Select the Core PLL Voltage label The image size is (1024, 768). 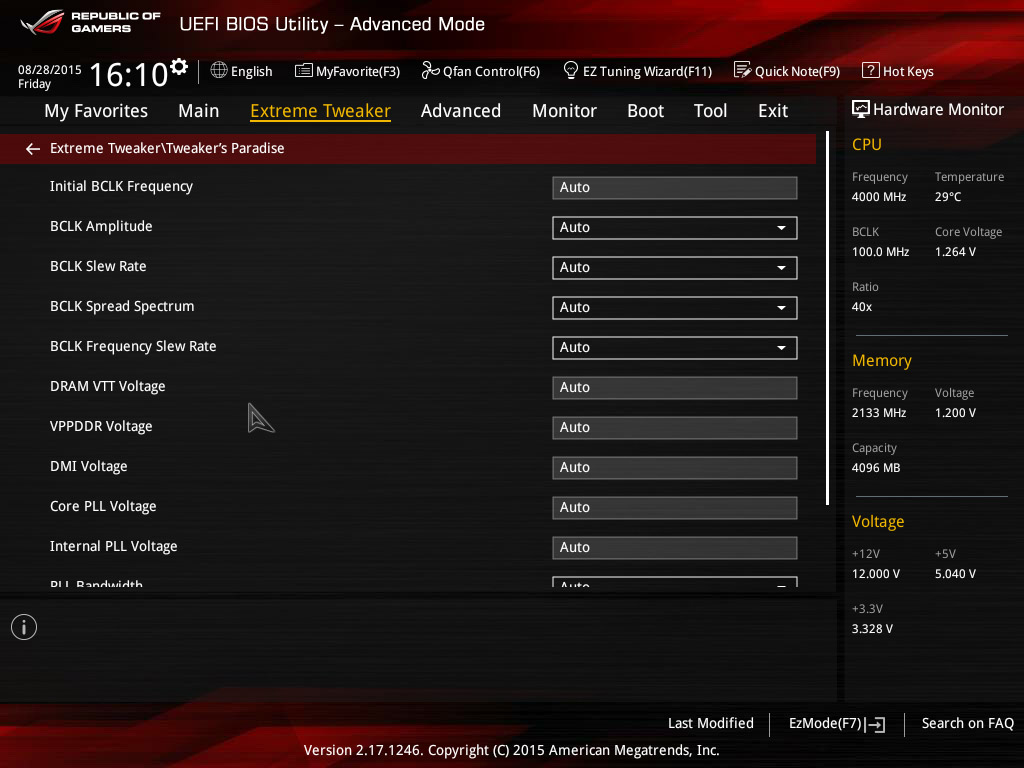[x=103, y=506]
